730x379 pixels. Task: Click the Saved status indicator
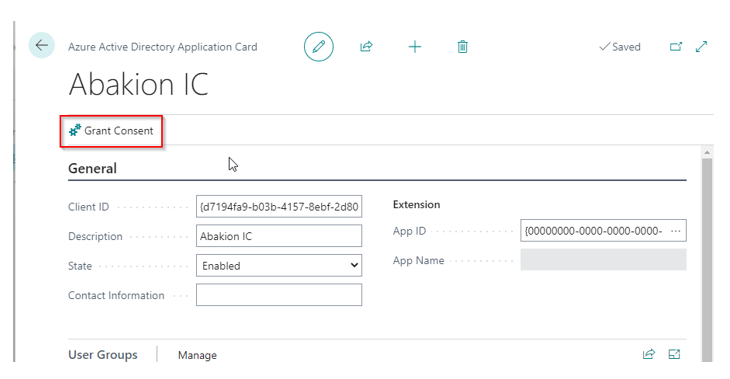pos(620,47)
